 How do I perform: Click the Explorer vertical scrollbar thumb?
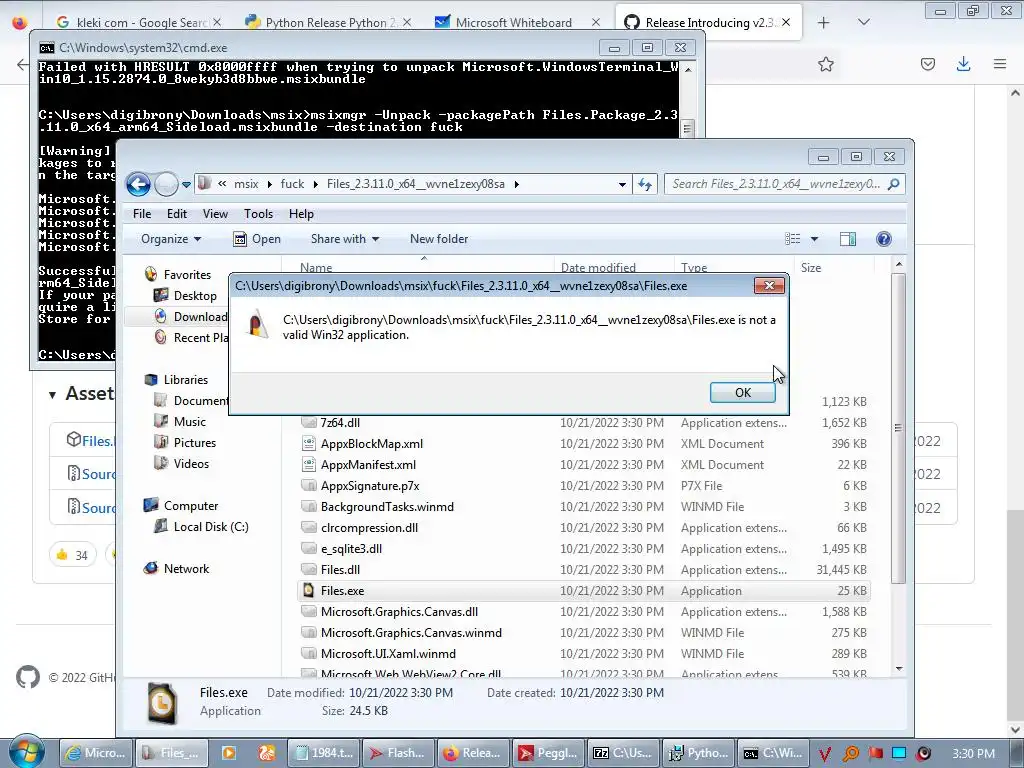[x=899, y=428]
